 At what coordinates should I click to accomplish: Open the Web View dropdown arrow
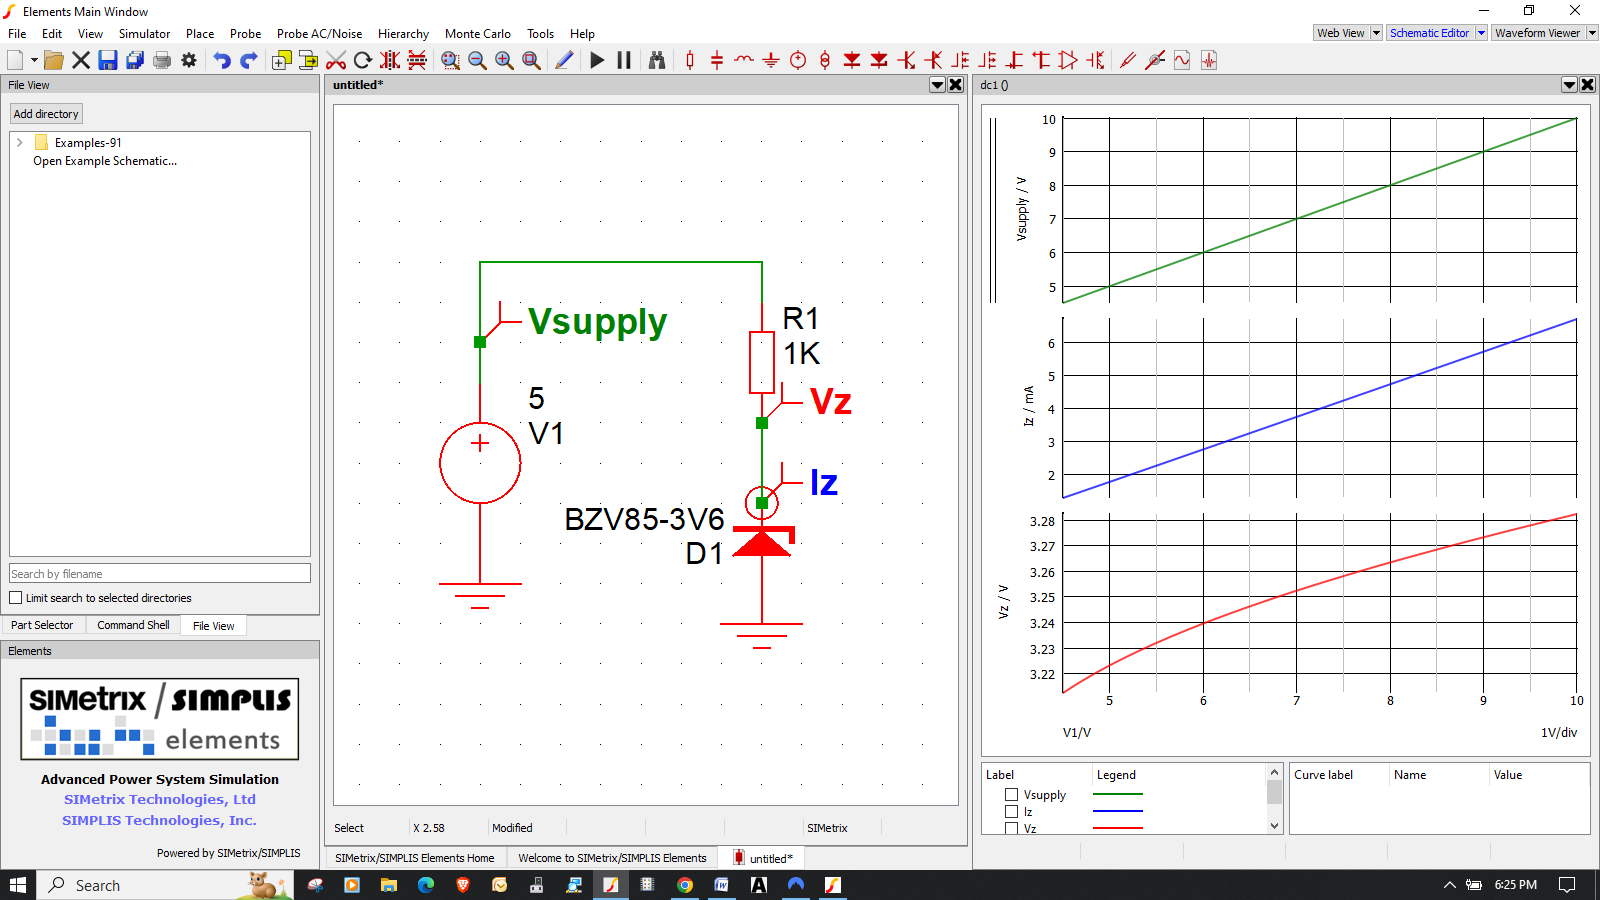click(1376, 33)
